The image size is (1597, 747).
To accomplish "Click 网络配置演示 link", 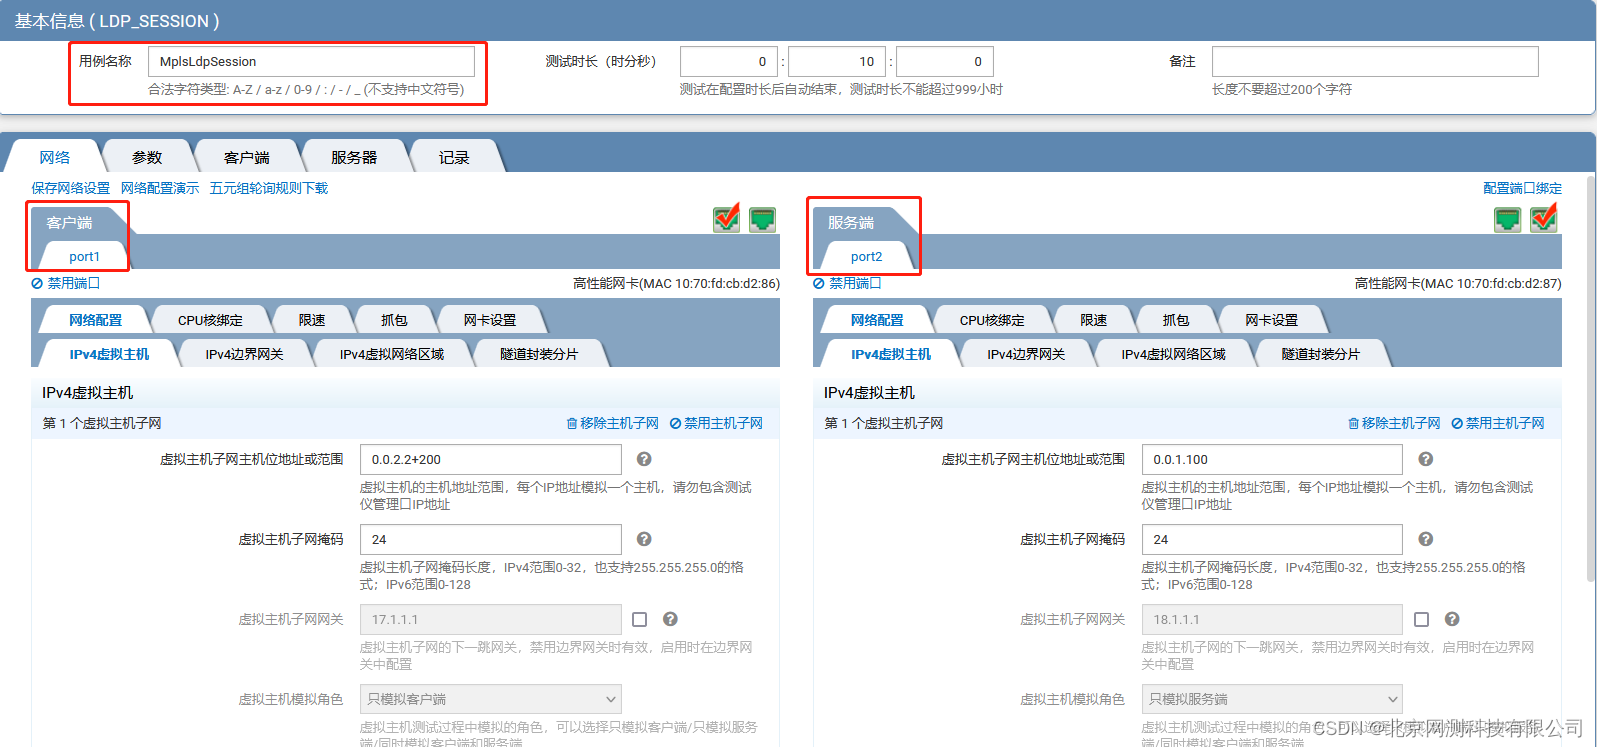I will (x=160, y=188).
